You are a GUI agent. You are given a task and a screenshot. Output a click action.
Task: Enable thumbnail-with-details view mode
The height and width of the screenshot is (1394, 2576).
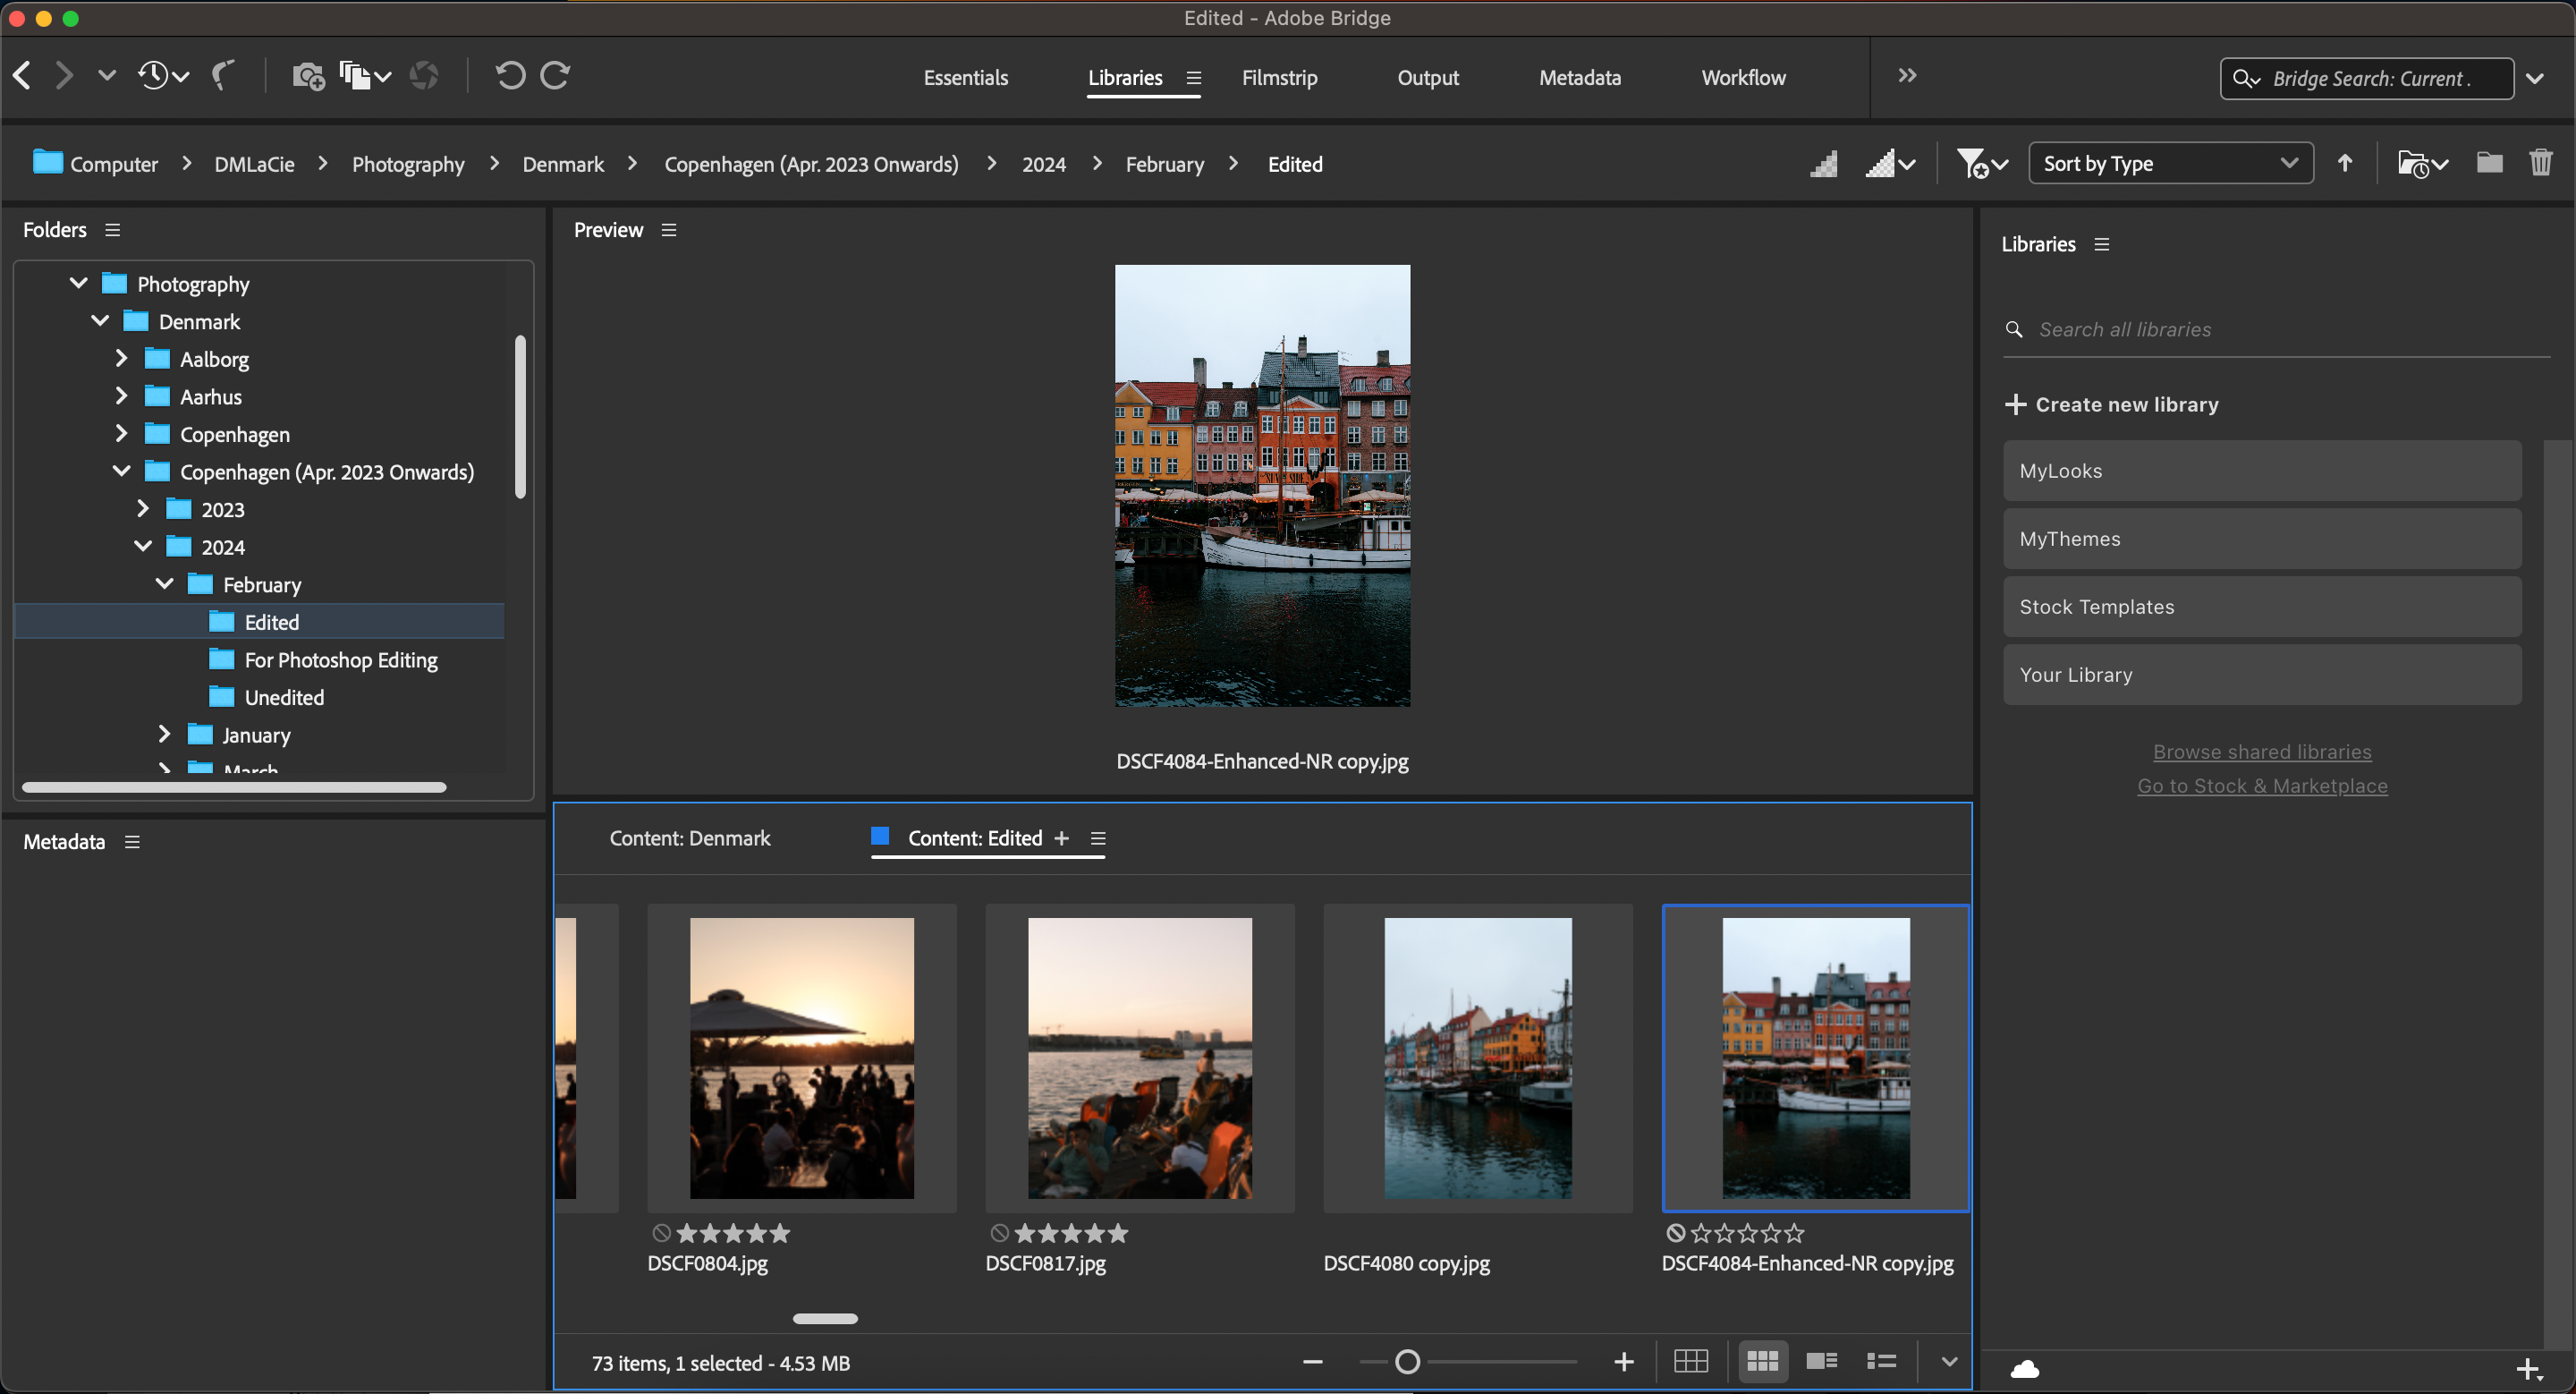1821,1361
